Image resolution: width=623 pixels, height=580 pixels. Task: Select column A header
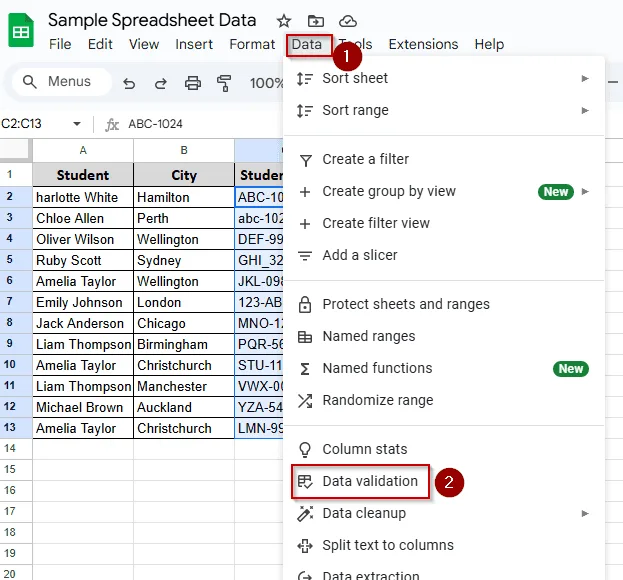pos(83,151)
